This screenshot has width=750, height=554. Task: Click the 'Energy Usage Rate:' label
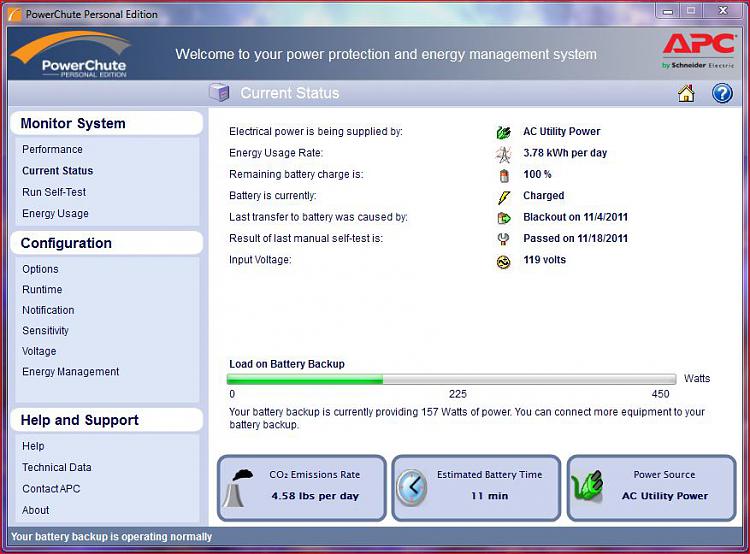point(276,153)
